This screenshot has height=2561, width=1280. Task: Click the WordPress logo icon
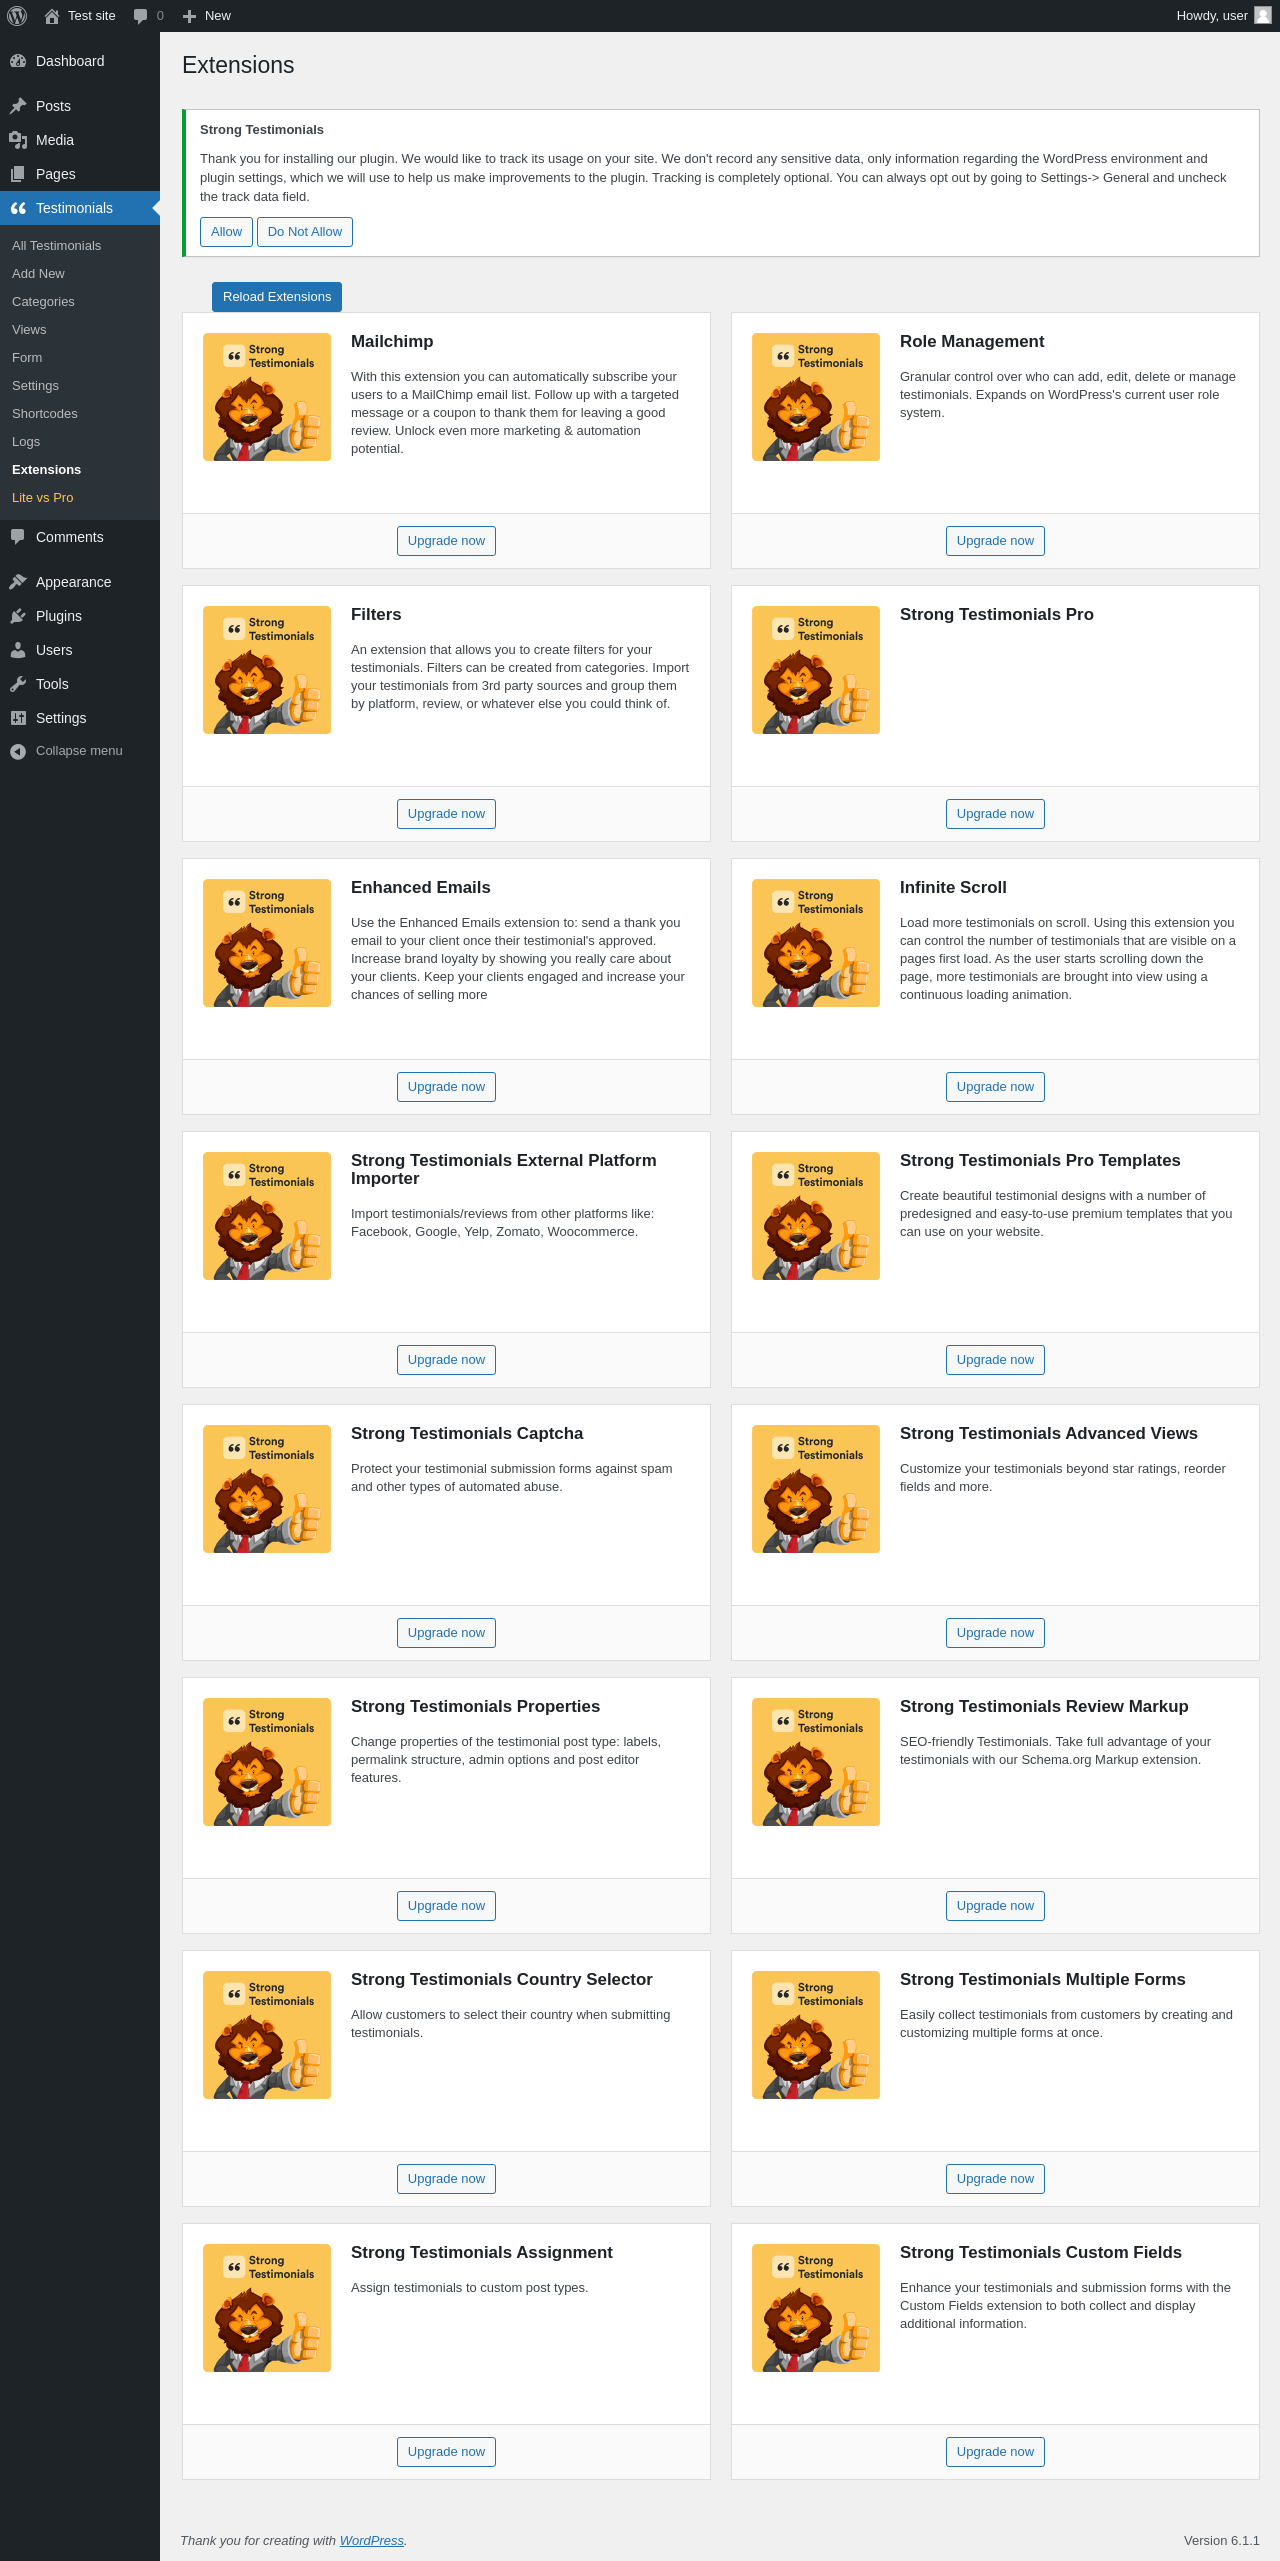pyautogui.click(x=17, y=16)
